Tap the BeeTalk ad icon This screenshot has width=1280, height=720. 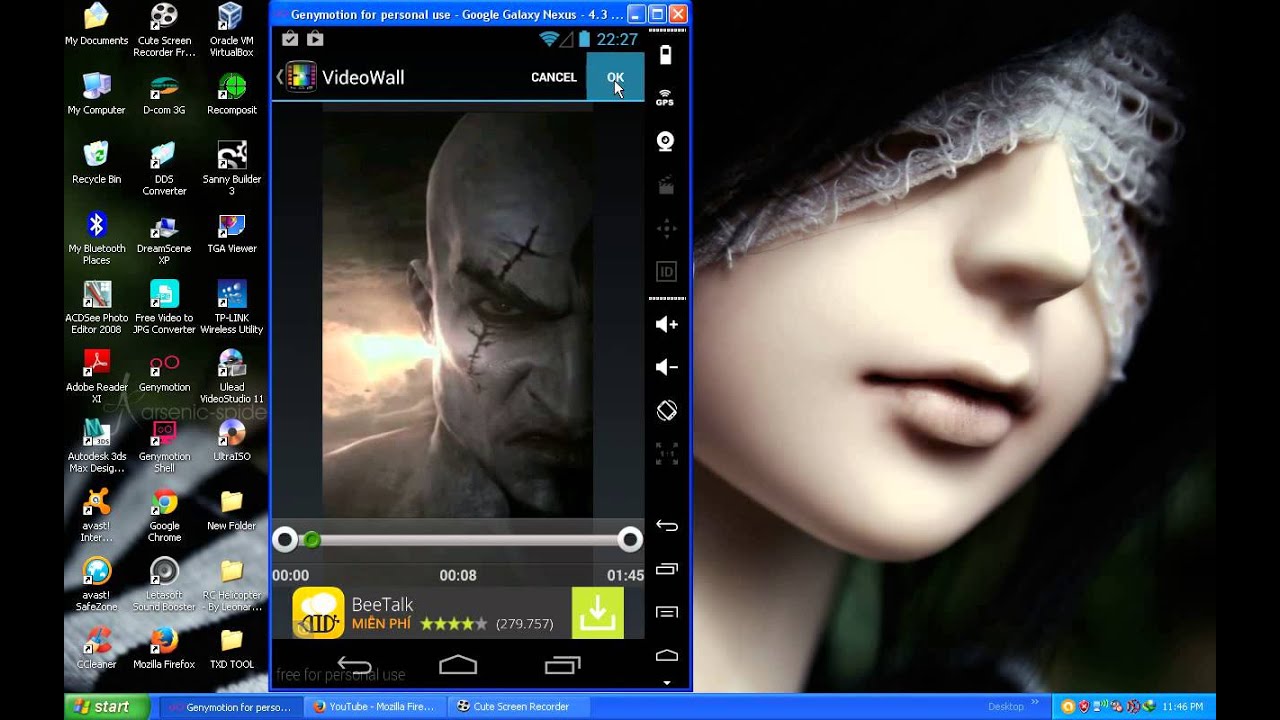[x=318, y=612]
